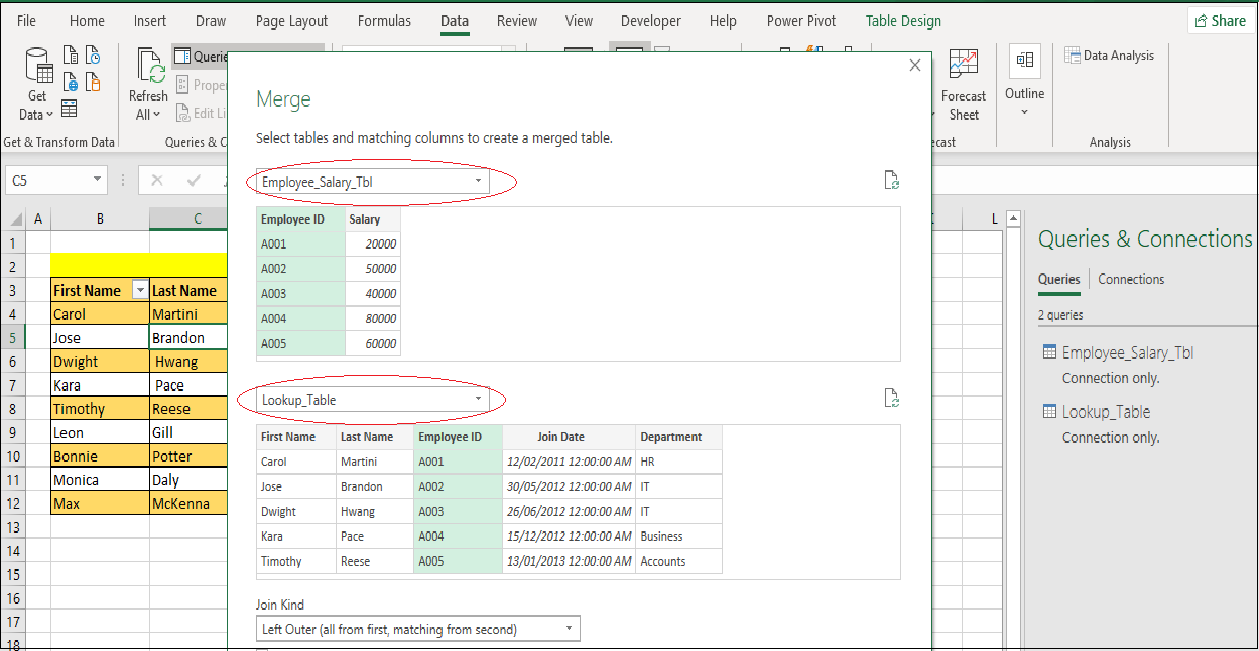This screenshot has height=651, width=1259.
Task: Launch Data Analysis from the Analysis group
Action: 1110,55
